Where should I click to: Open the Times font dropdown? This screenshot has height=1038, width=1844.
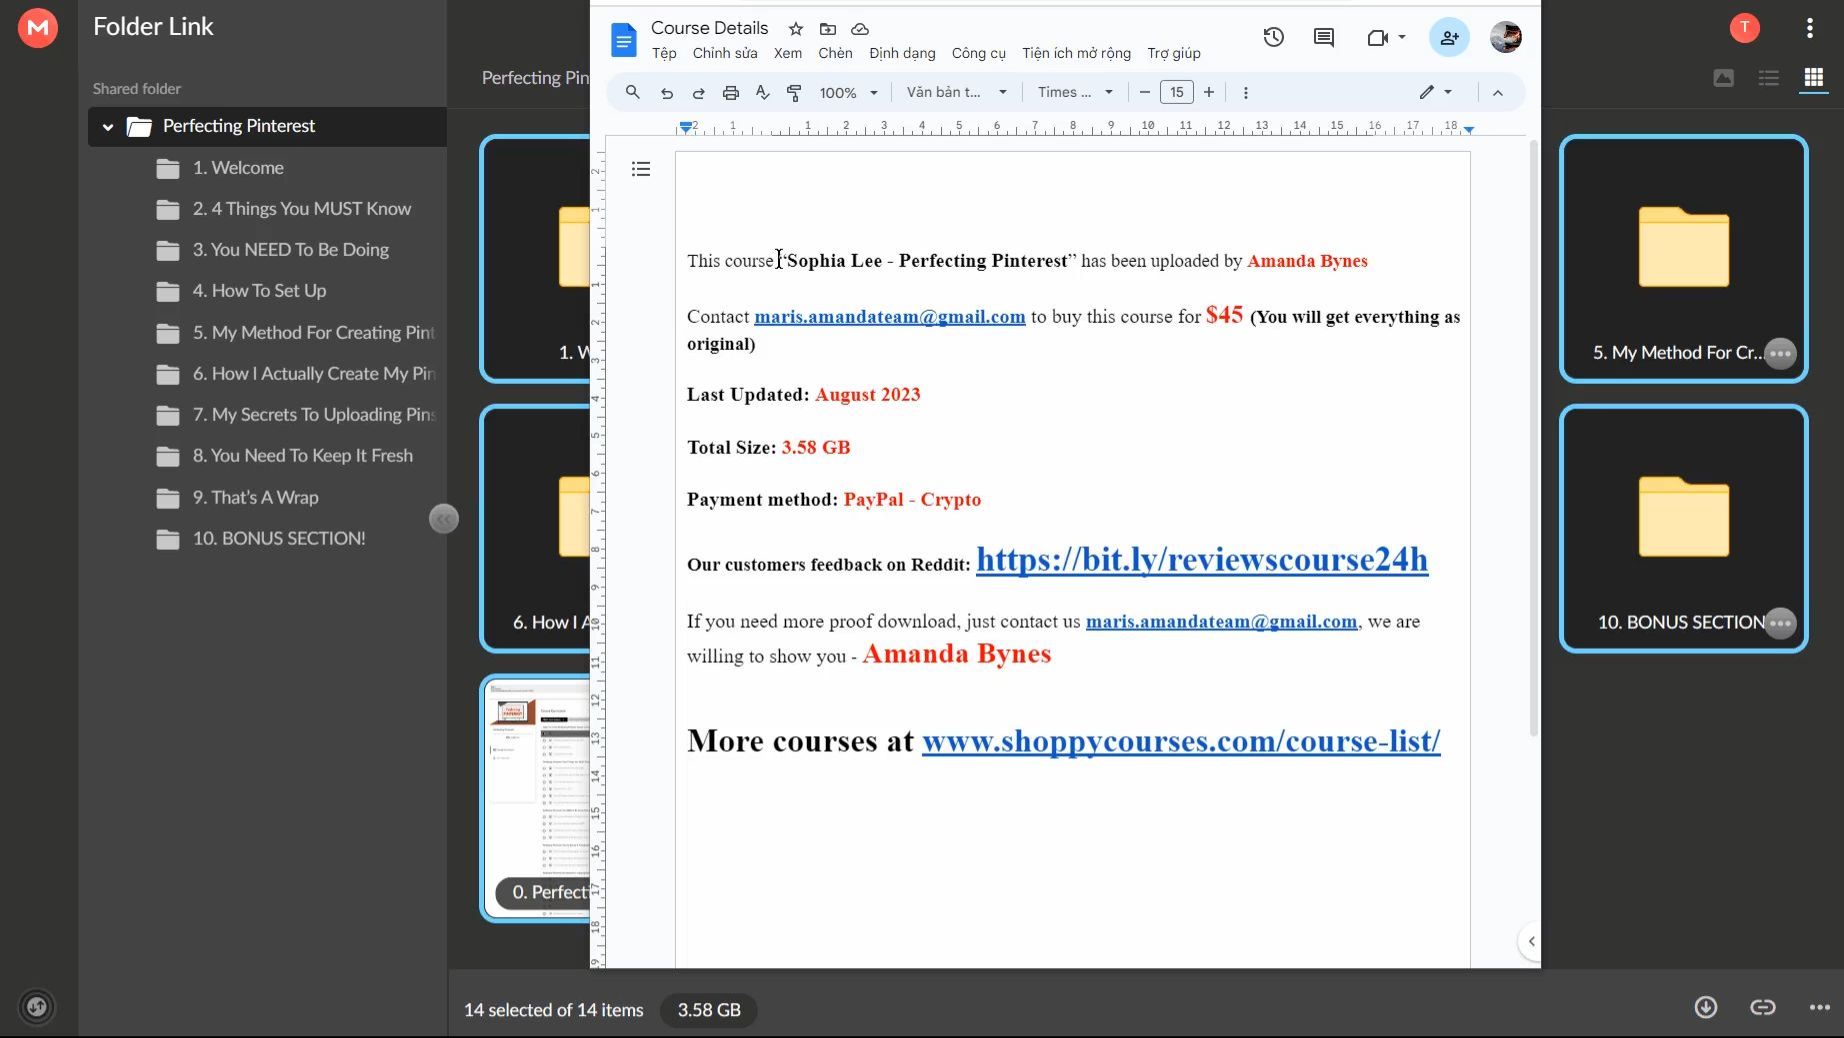(x=1075, y=92)
